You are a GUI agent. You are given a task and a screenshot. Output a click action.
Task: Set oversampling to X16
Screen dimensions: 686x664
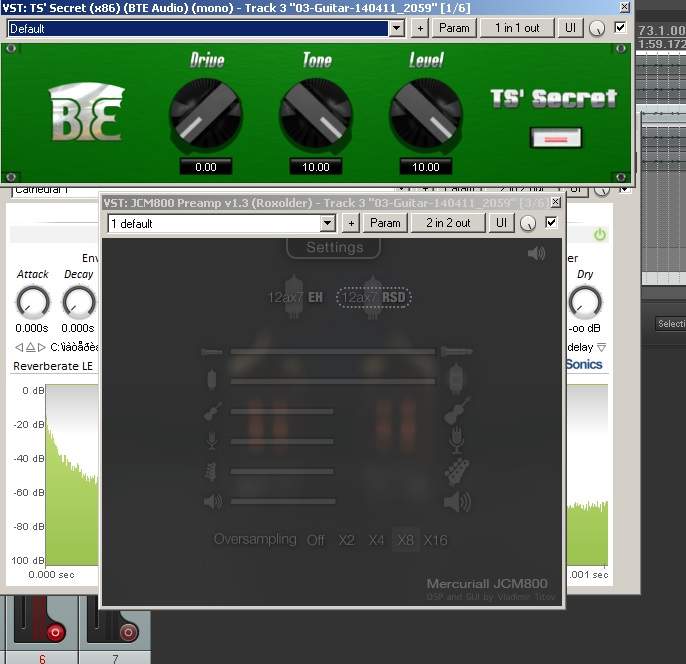[x=435, y=540]
